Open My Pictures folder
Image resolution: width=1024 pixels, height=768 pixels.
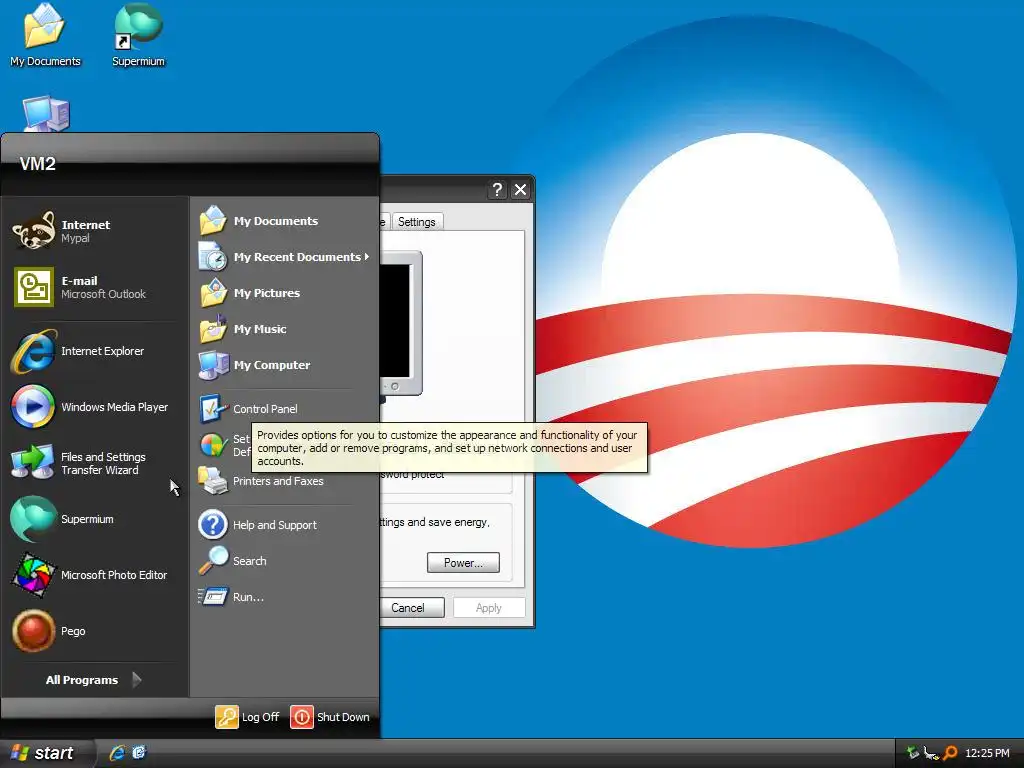coord(285,293)
